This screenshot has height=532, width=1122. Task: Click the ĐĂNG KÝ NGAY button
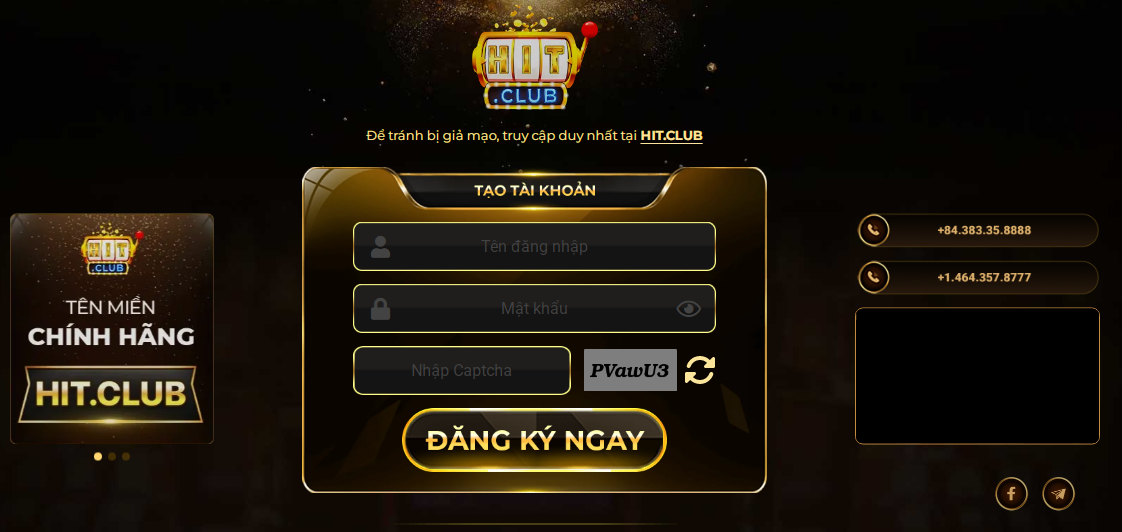point(535,440)
